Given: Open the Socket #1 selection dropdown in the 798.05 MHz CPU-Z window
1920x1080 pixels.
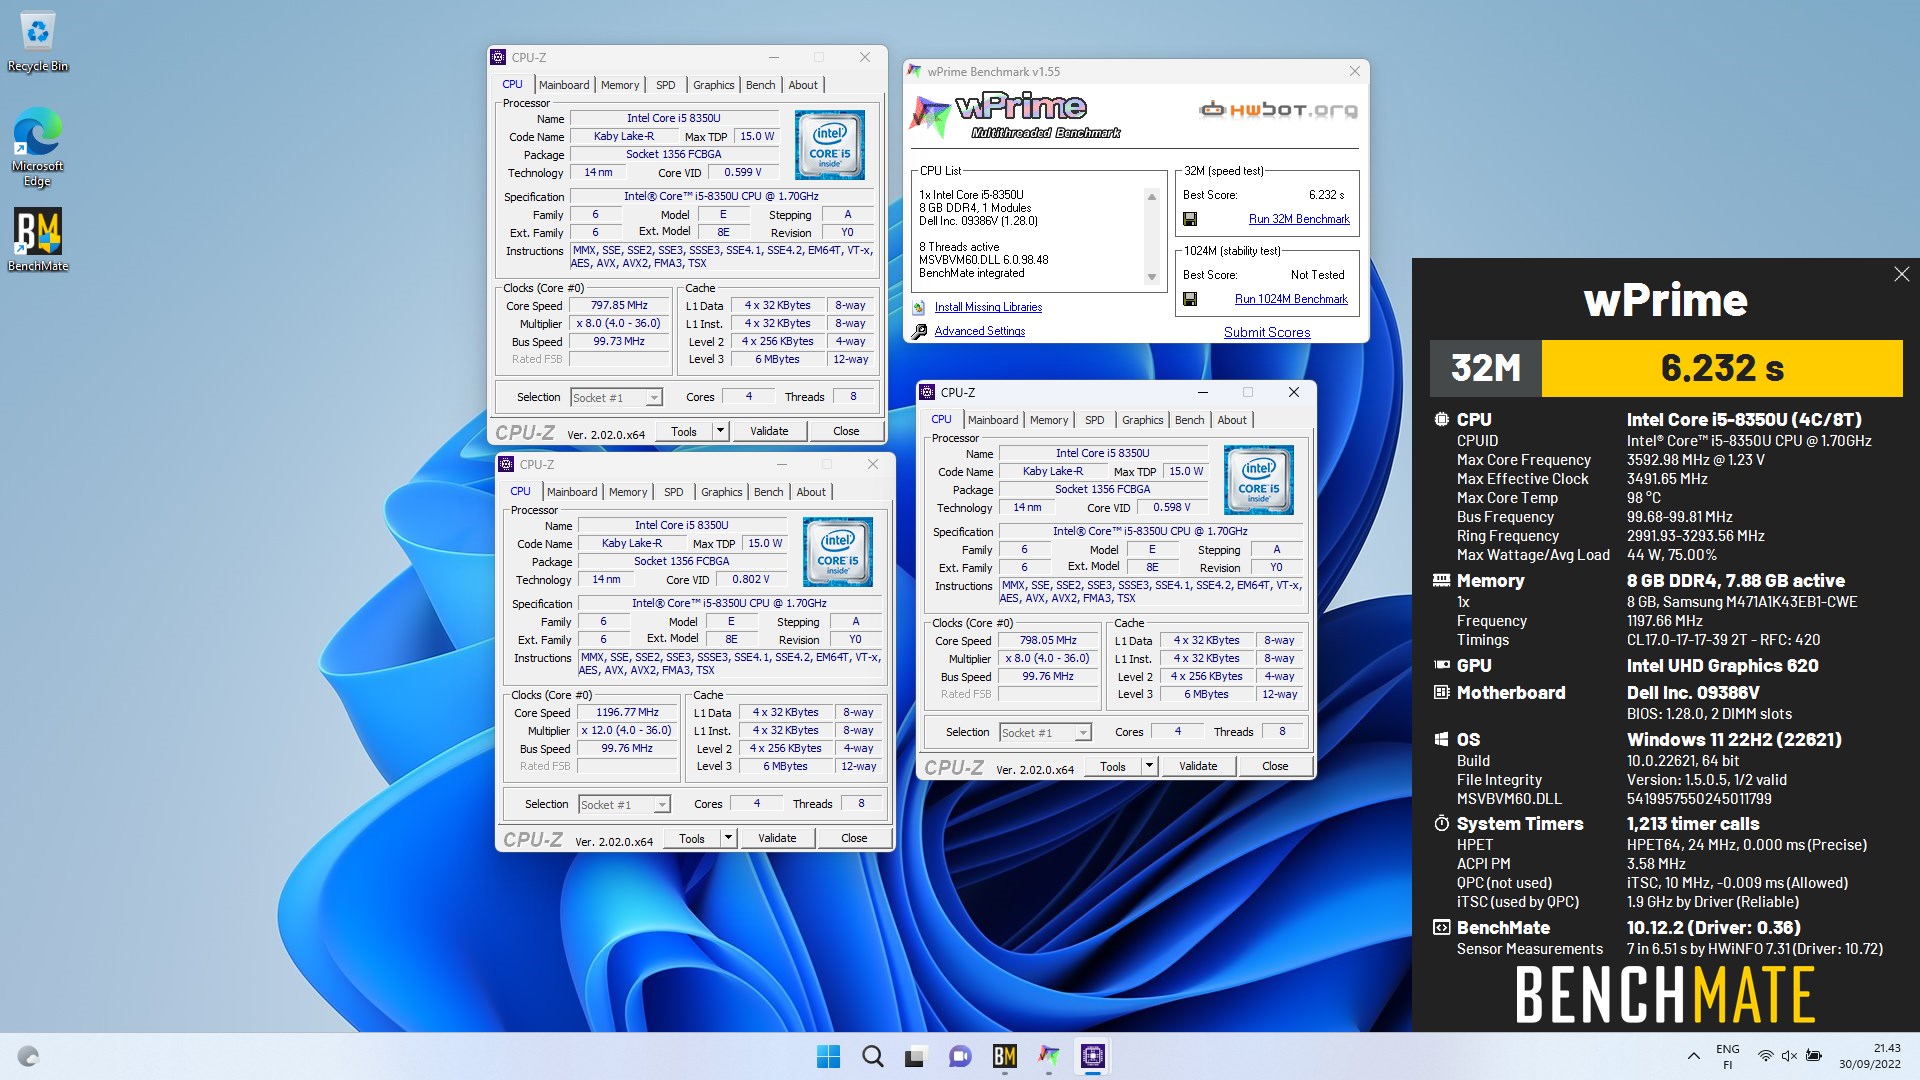Looking at the screenshot, I should 1045,733.
